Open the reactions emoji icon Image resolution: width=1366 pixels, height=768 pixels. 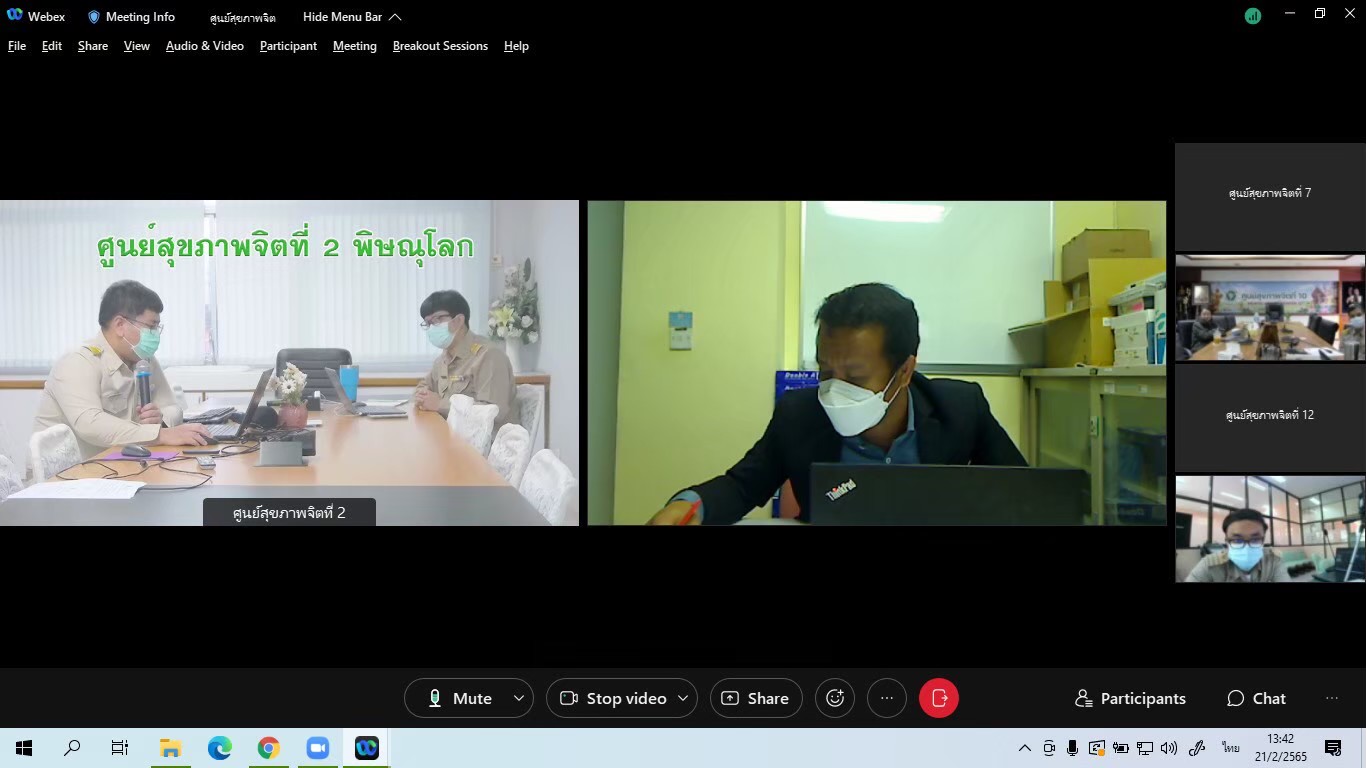(835, 698)
